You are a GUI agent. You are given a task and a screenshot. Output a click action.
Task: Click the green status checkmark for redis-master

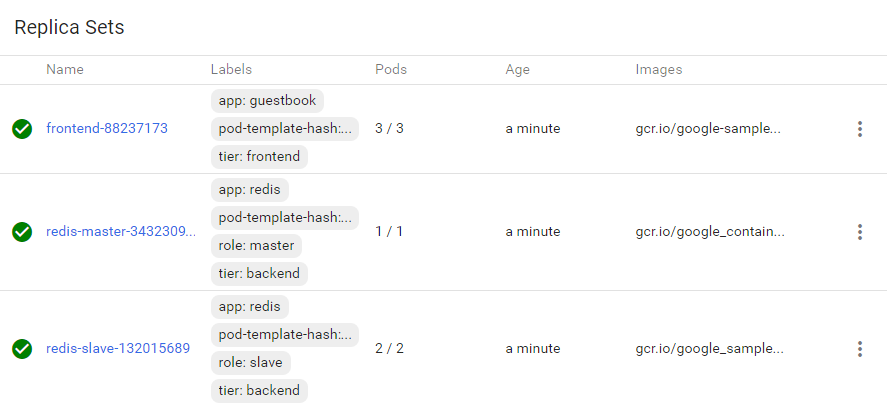coord(22,232)
